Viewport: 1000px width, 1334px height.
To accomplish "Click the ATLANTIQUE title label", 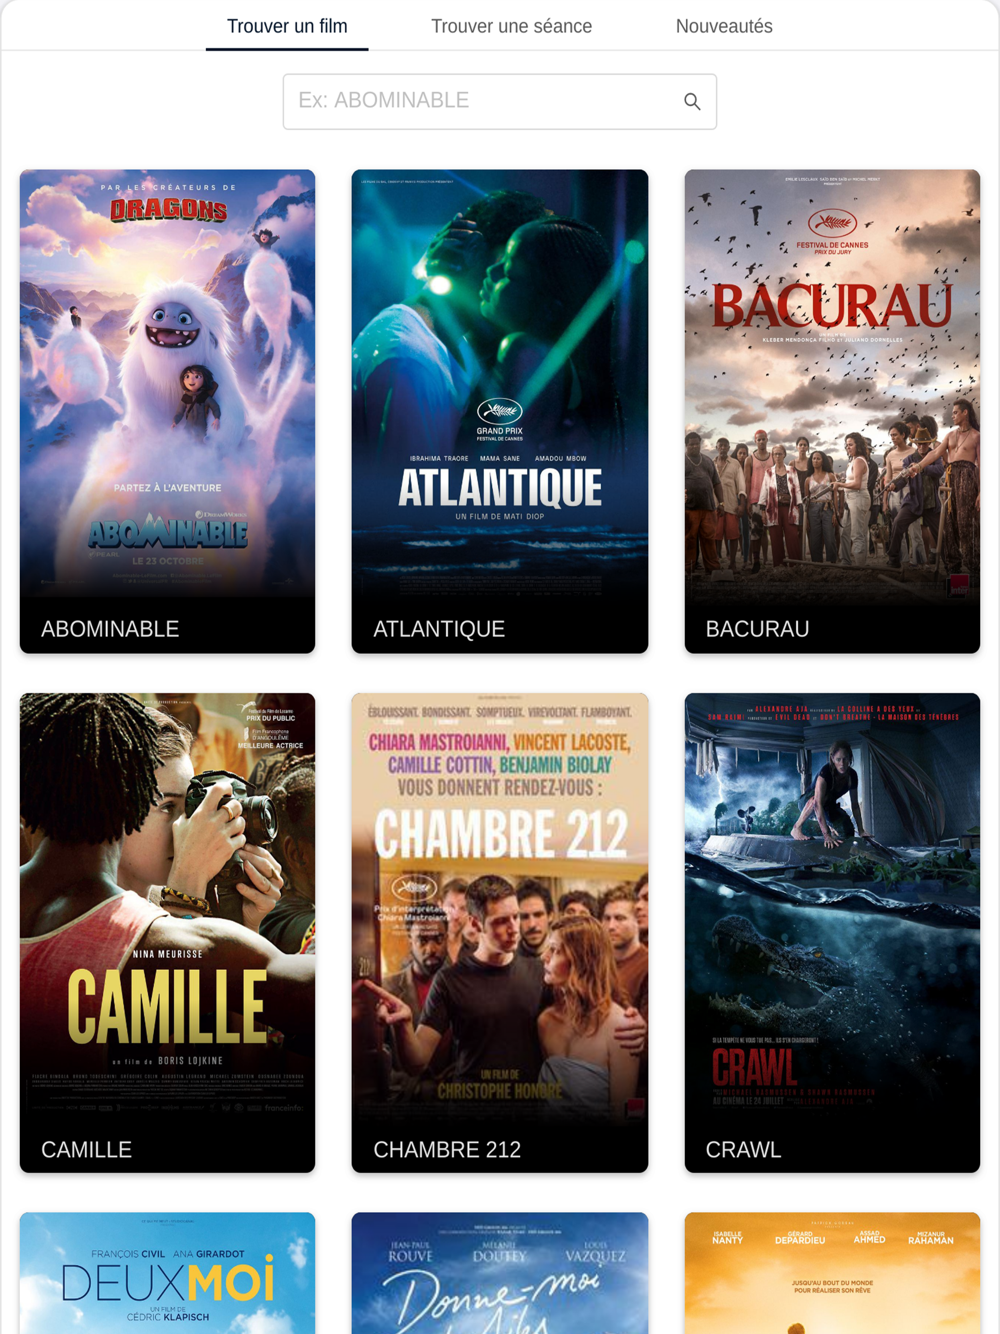I will pyautogui.click(x=439, y=629).
